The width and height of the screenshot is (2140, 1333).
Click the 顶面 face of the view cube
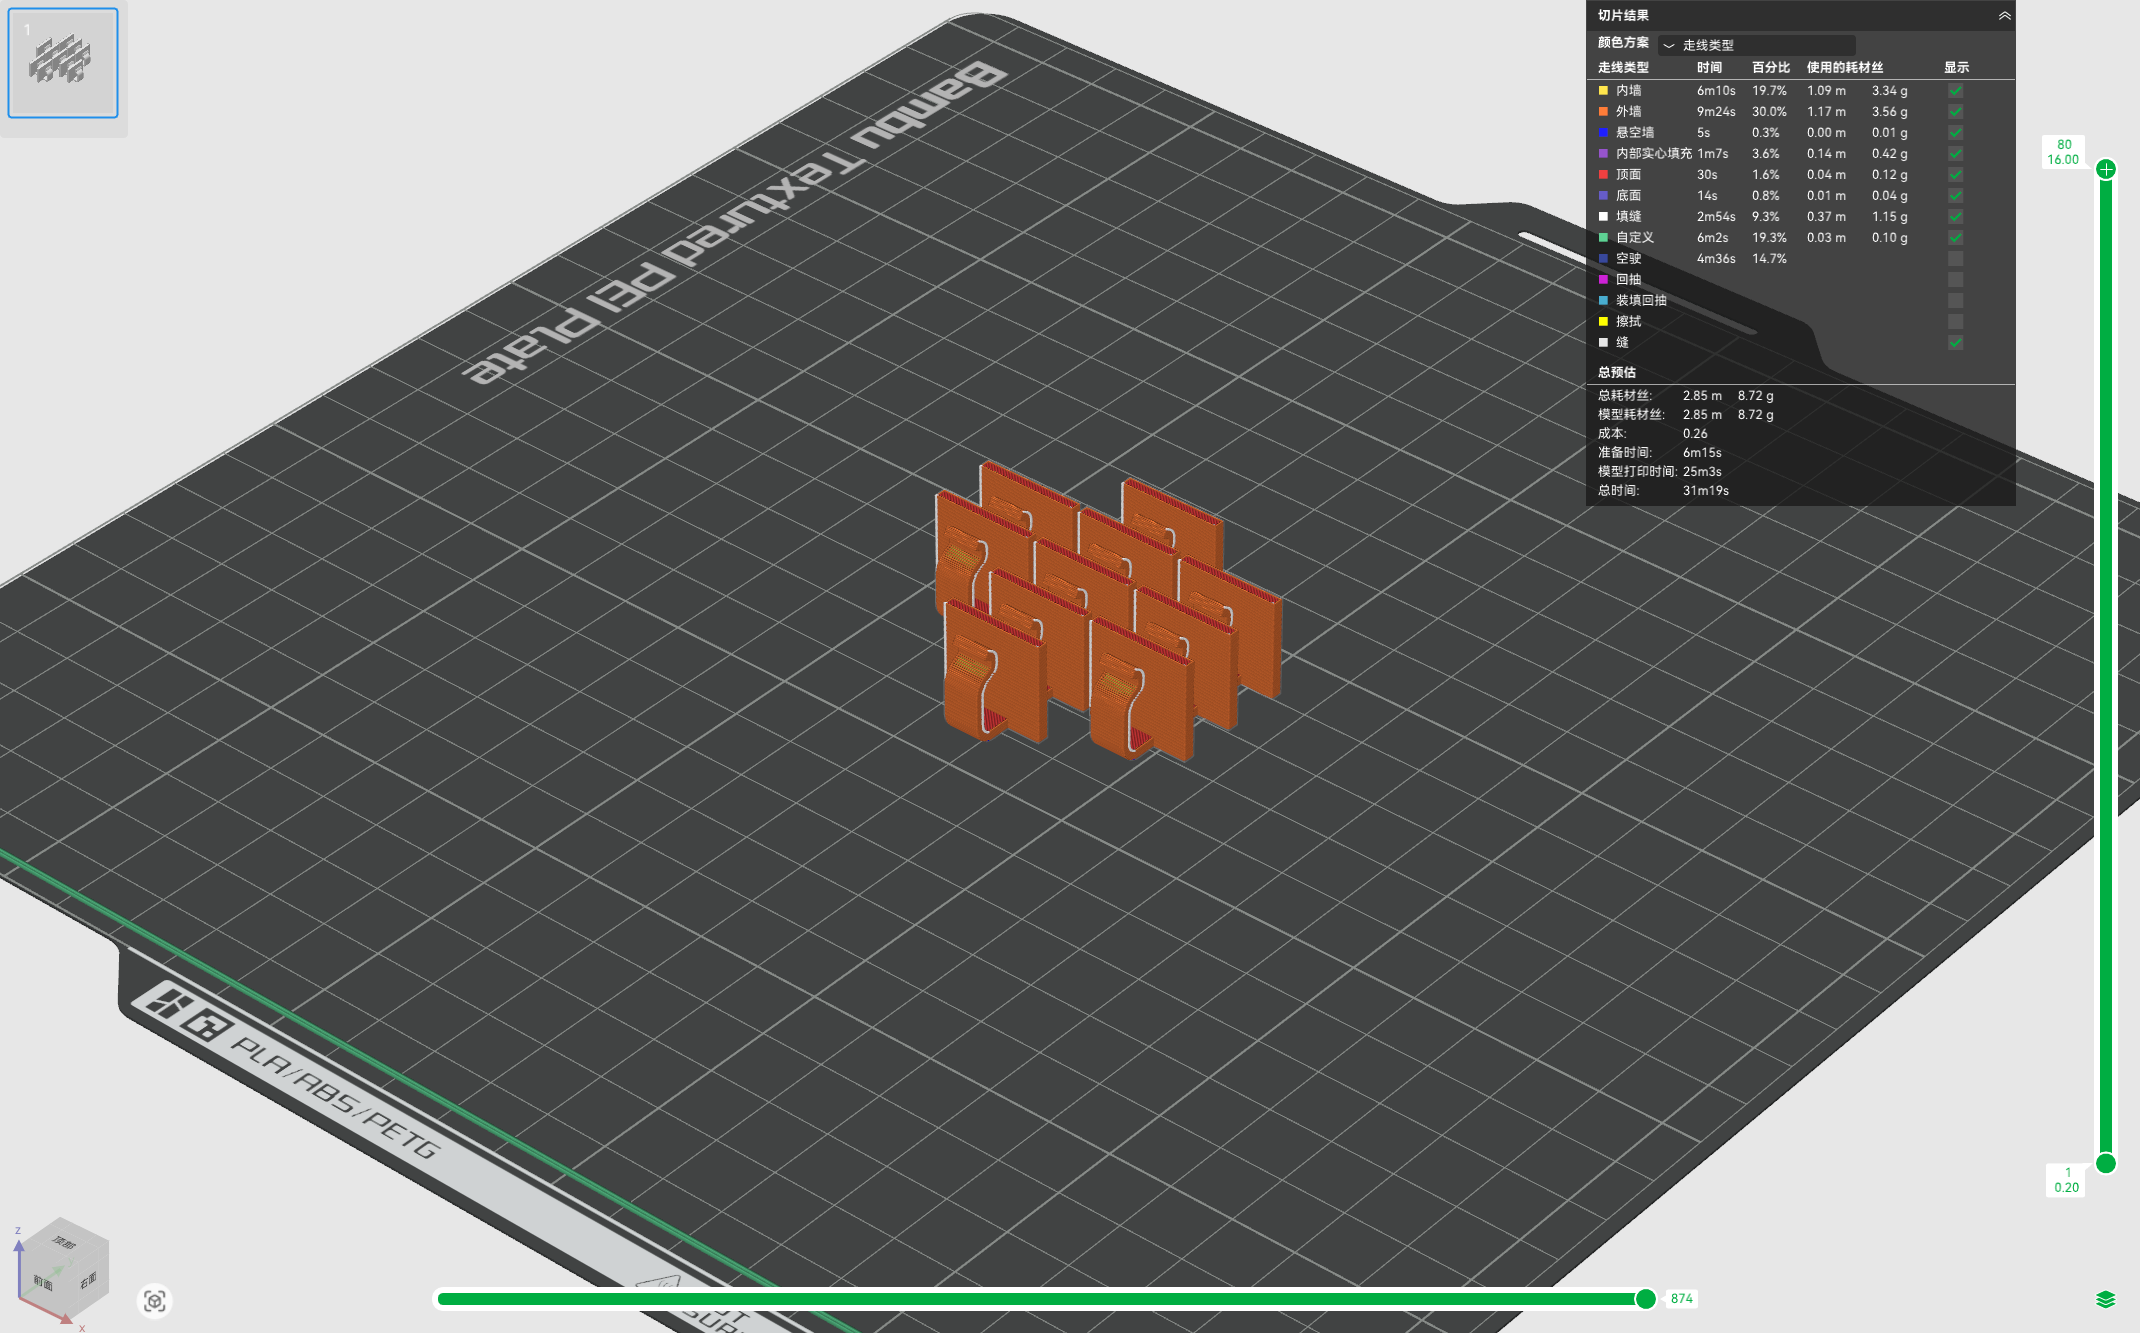tap(63, 1242)
